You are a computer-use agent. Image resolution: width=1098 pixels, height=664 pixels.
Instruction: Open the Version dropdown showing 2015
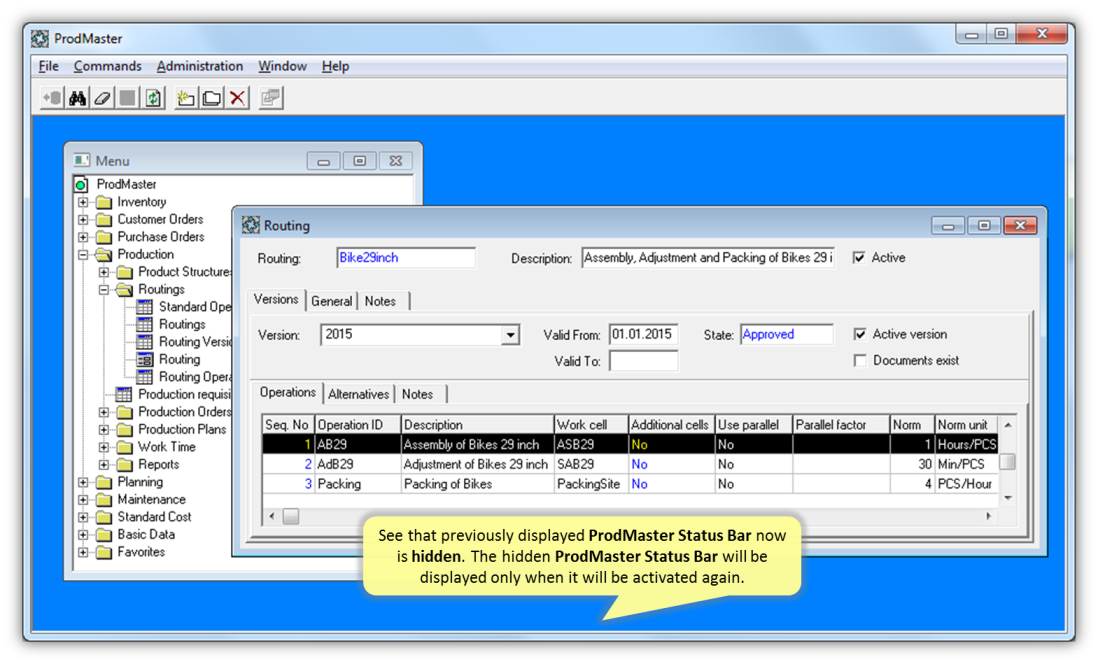click(510, 335)
